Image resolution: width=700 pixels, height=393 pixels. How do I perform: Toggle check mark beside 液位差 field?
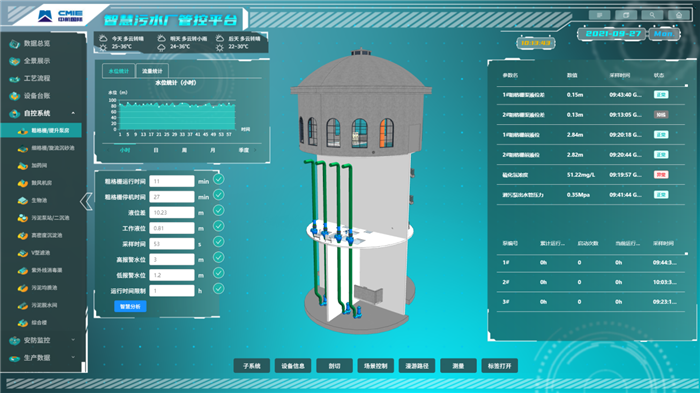coord(218,210)
